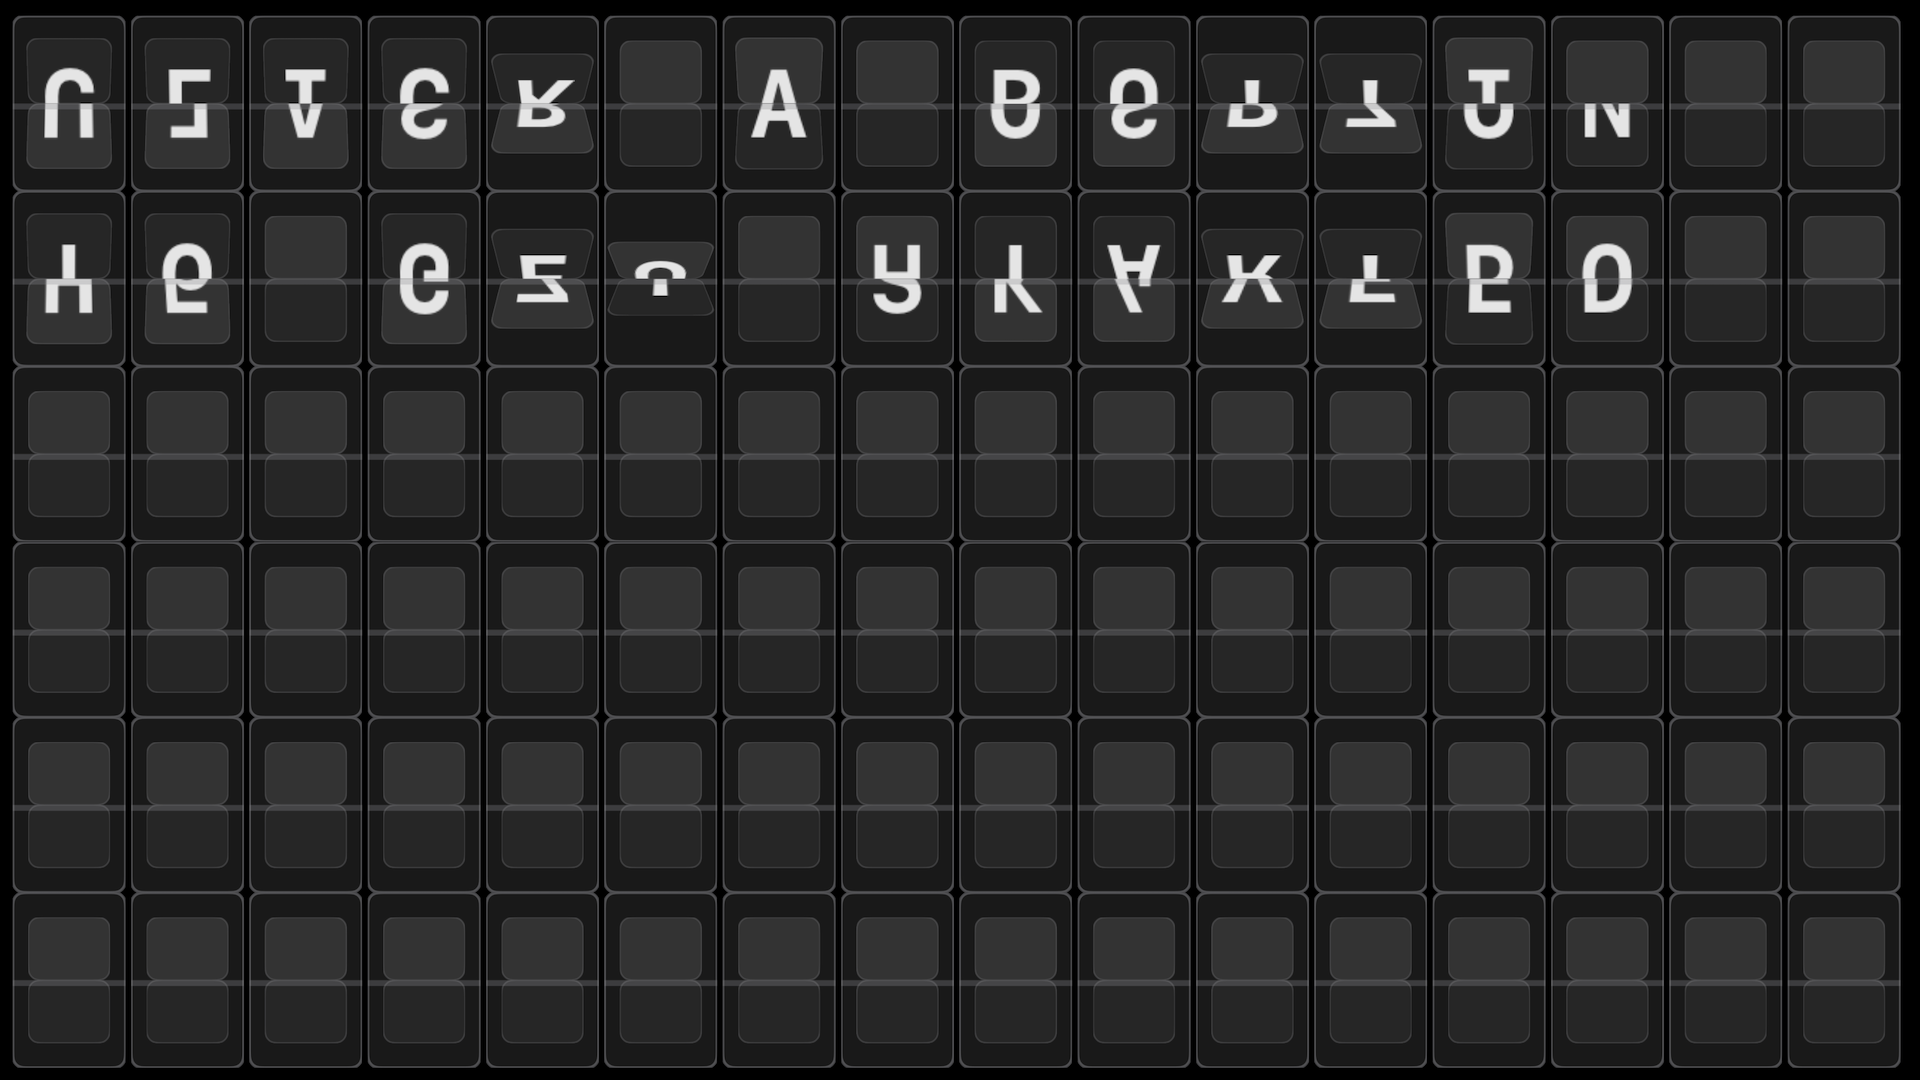Select the blank tile immediately right of the D

pyautogui.click(x=1725, y=279)
